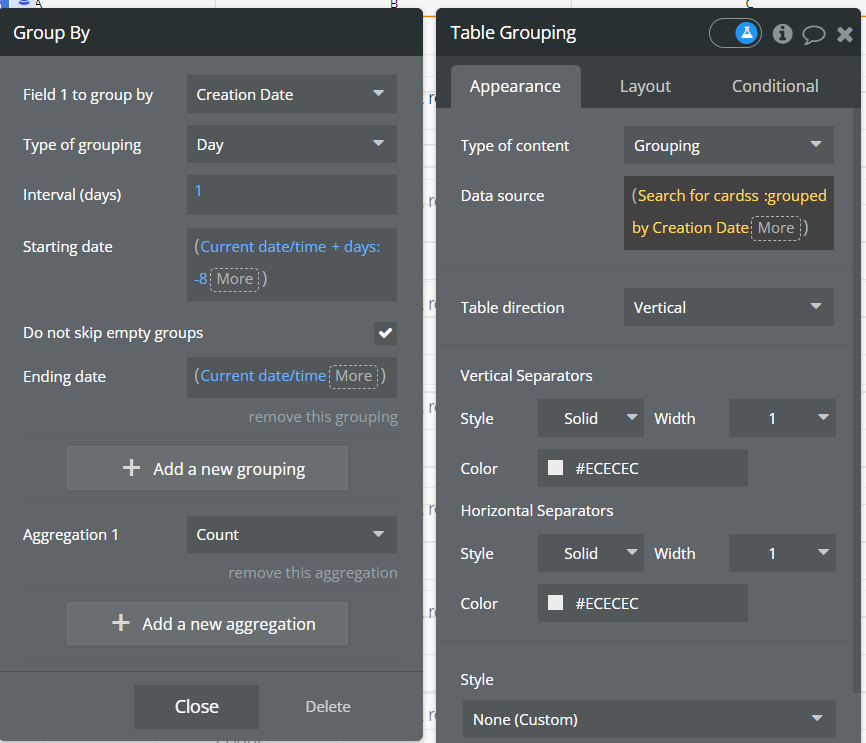Close the Table Grouping panel with X
The height and width of the screenshot is (743, 866).
[845, 34]
